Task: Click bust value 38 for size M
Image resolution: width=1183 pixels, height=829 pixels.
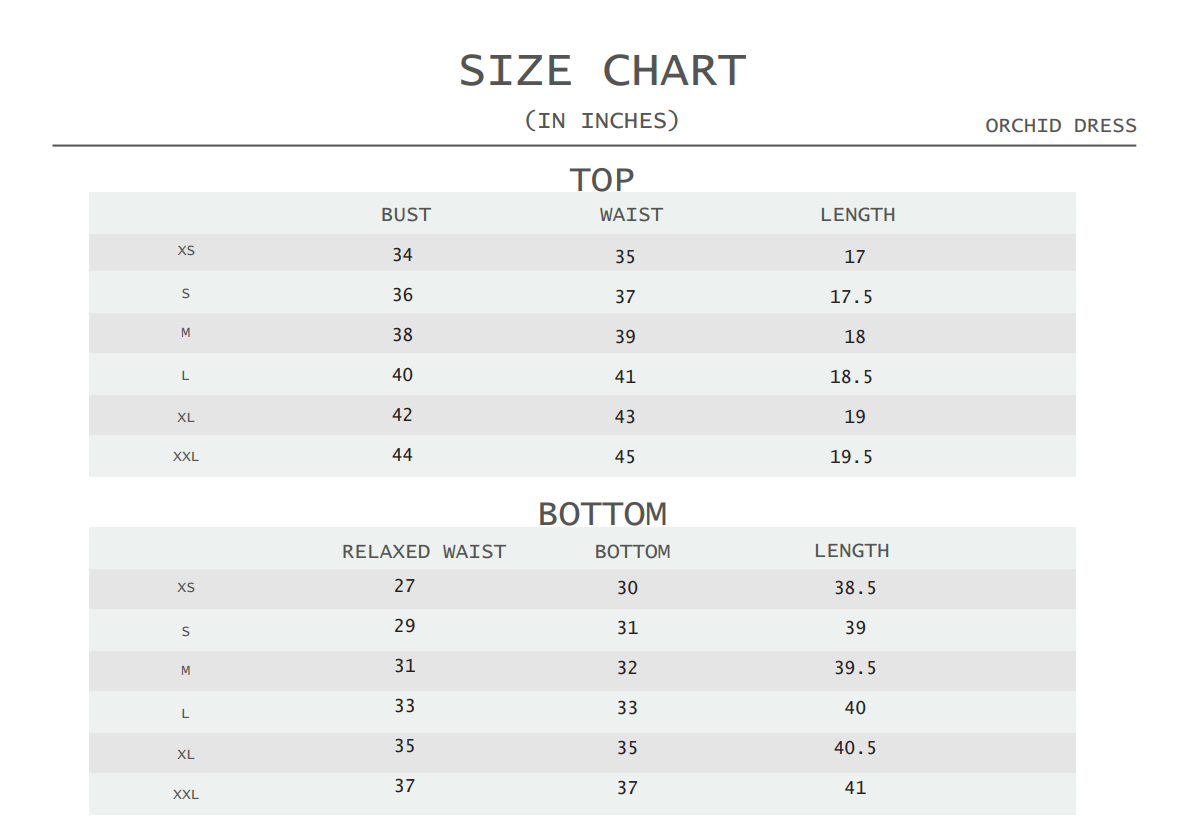Action: click(x=402, y=335)
